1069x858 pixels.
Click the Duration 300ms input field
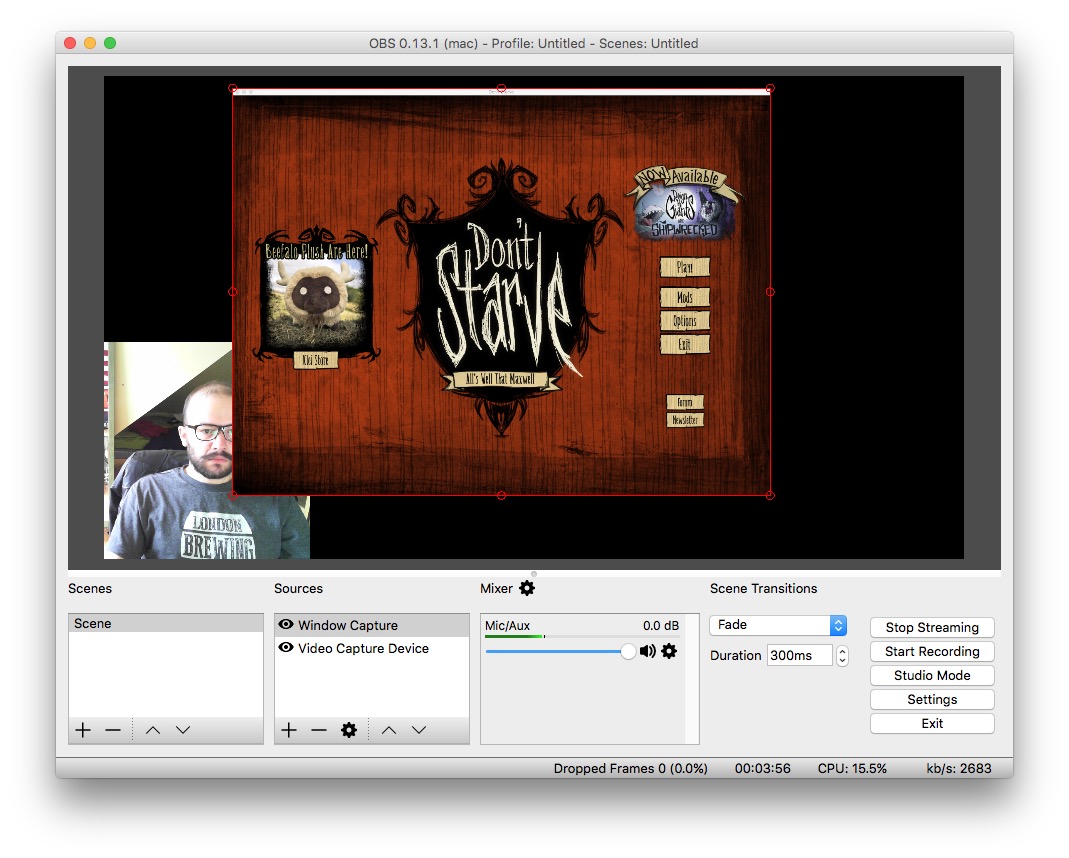800,655
